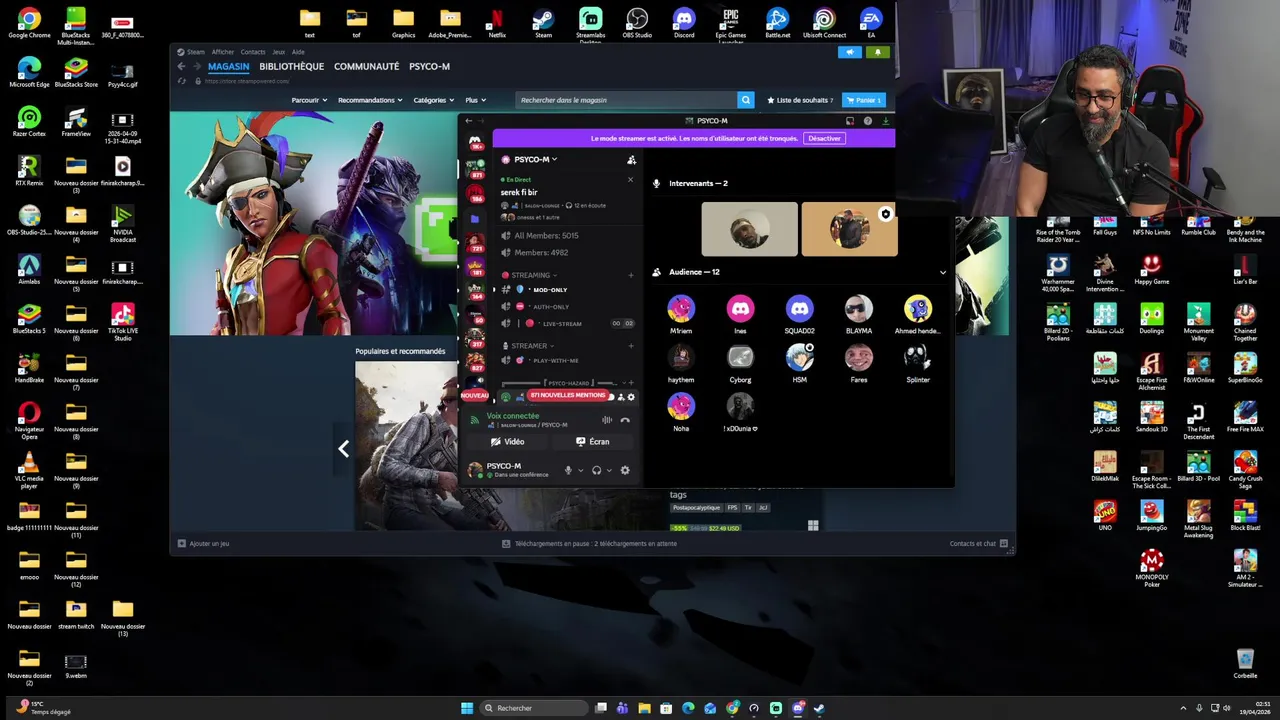Disconnect from Discord voice channel
The width and height of the screenshot is (1280, 720).
(625, 420)
